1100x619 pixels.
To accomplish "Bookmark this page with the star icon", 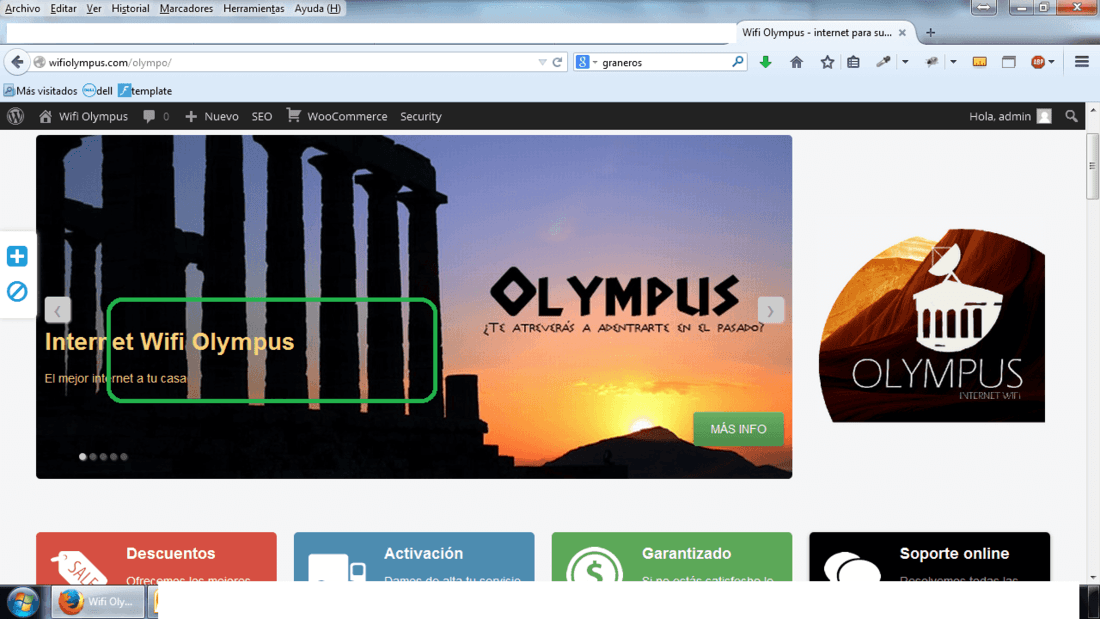I will (827, 62).
